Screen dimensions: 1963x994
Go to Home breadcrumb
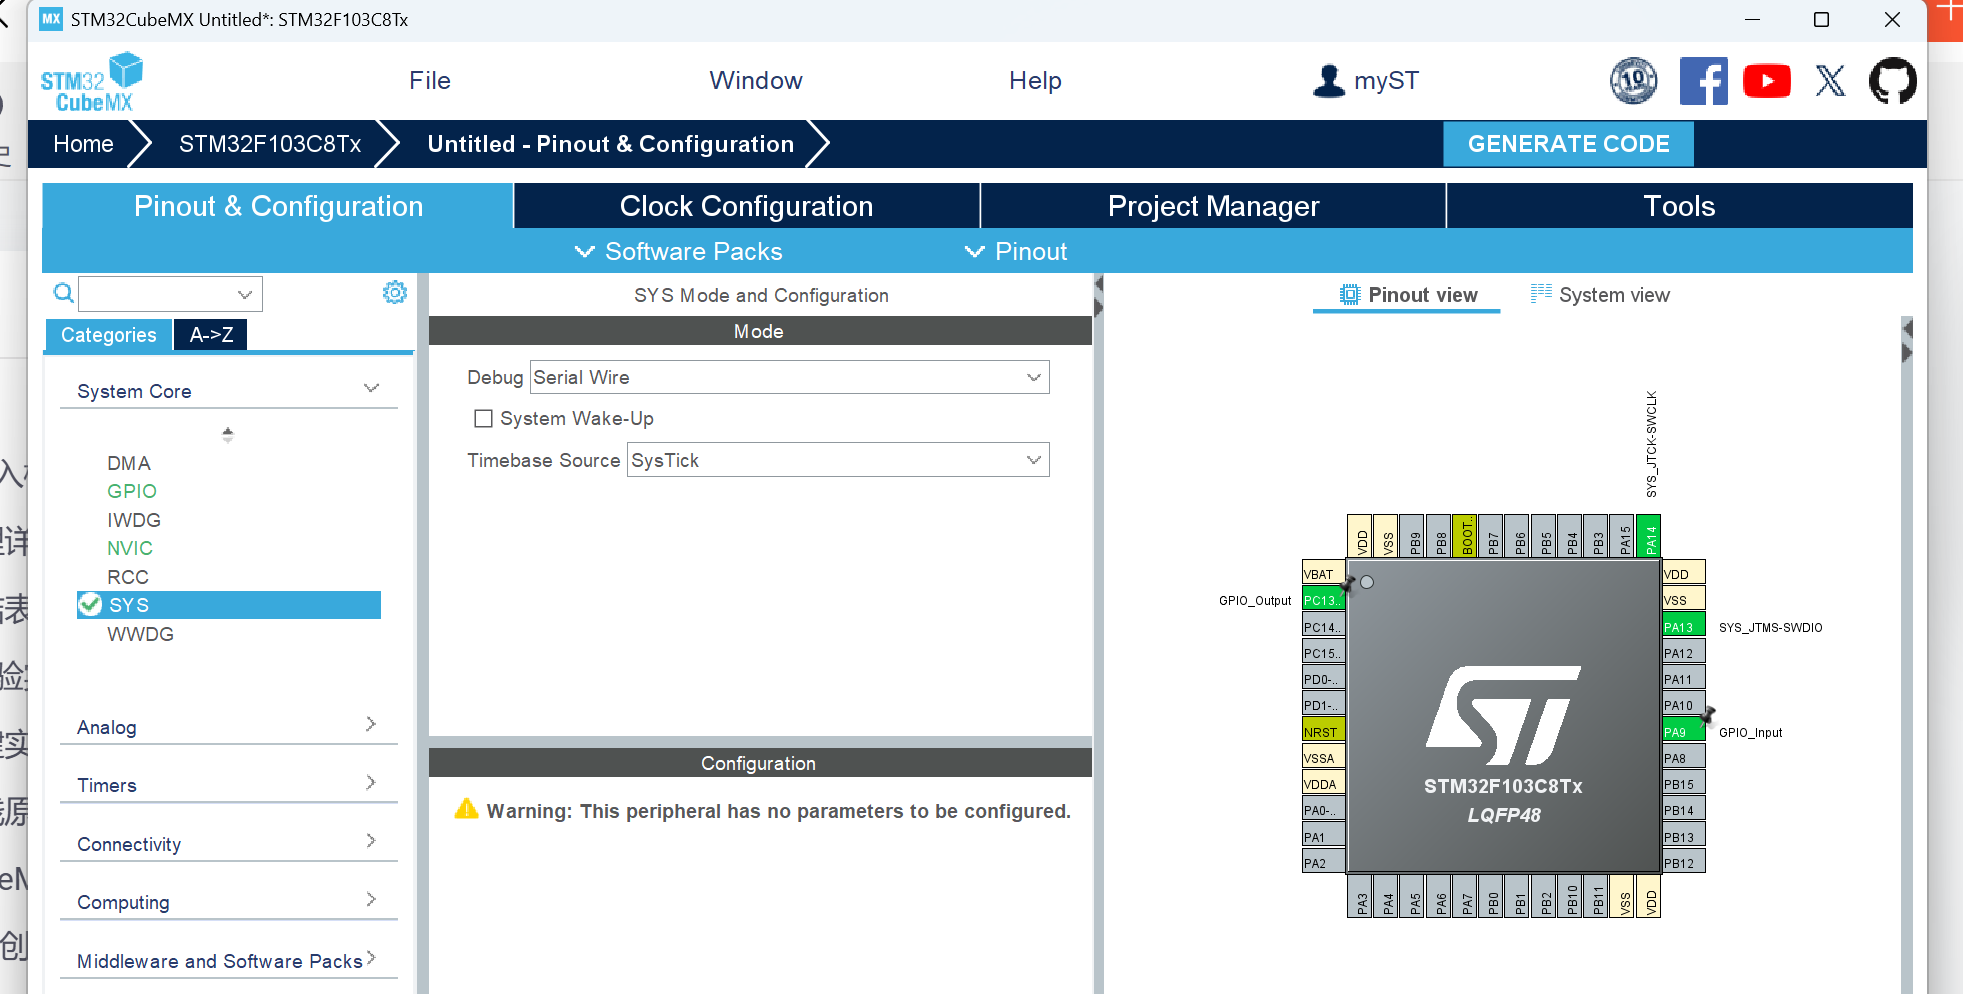pyautogui.click(x=83, y=144)
